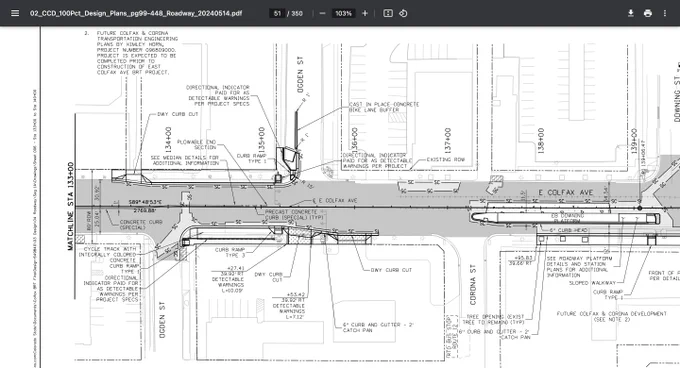
Task: Rotate the document counterclockwise
Action: tap(403, 13)
